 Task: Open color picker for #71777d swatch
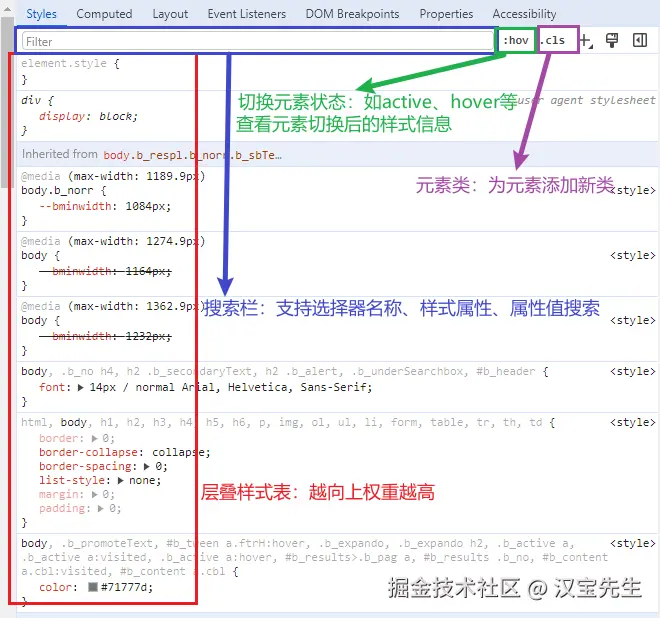pyautogui.click(x=93, y=587)
